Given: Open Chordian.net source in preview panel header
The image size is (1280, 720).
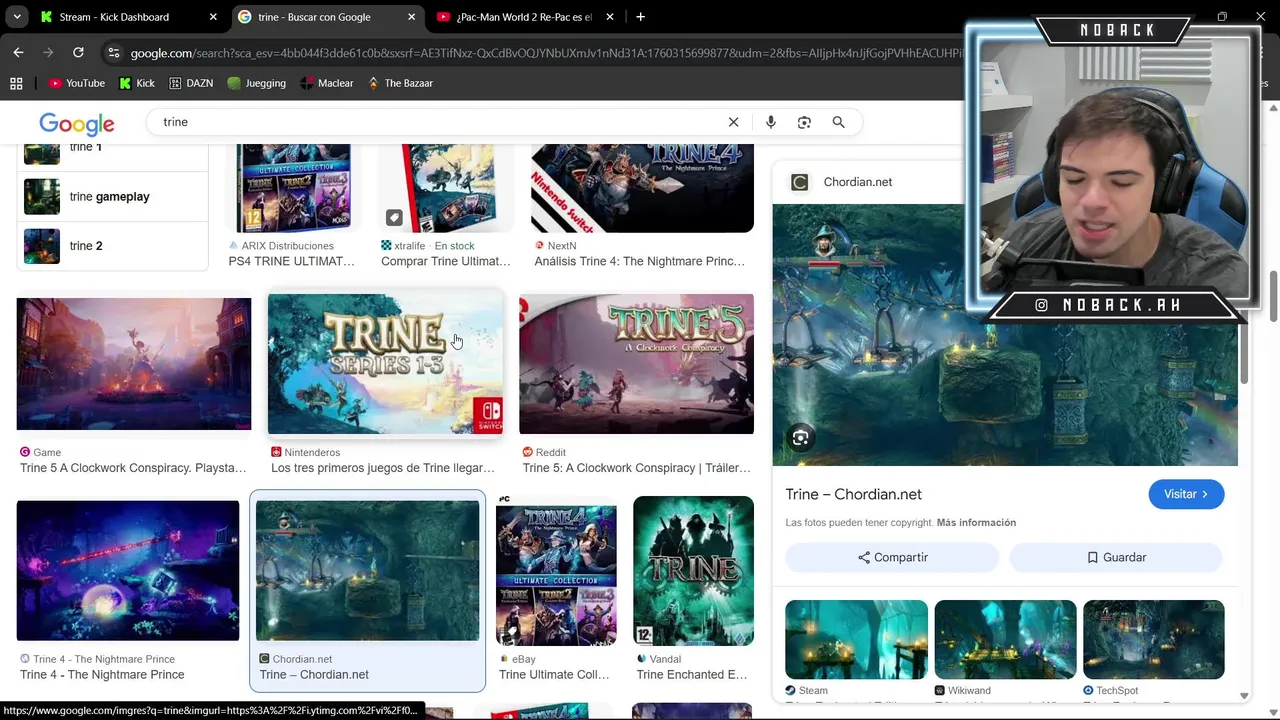Looking at the screenshot, I should click(x=842, y=182).
